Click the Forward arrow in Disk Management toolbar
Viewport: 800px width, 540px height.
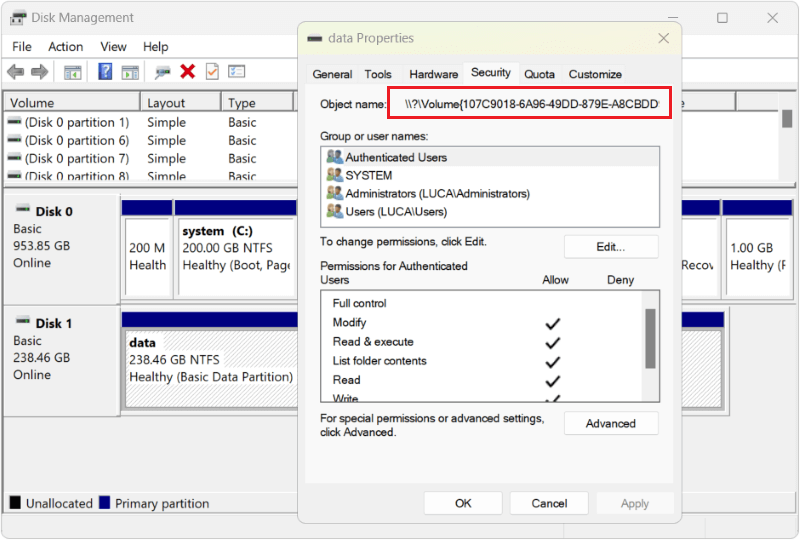pos(39,72)
